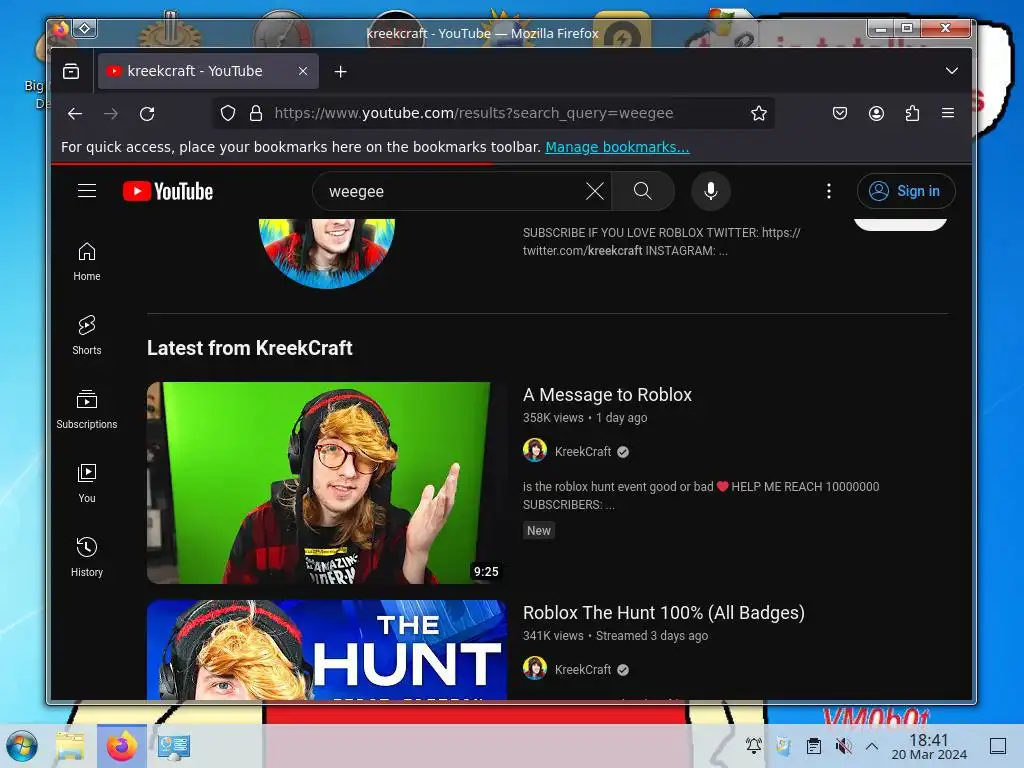
Task: Open Shorts in the sidebar
Action: [x=87, y=335]
